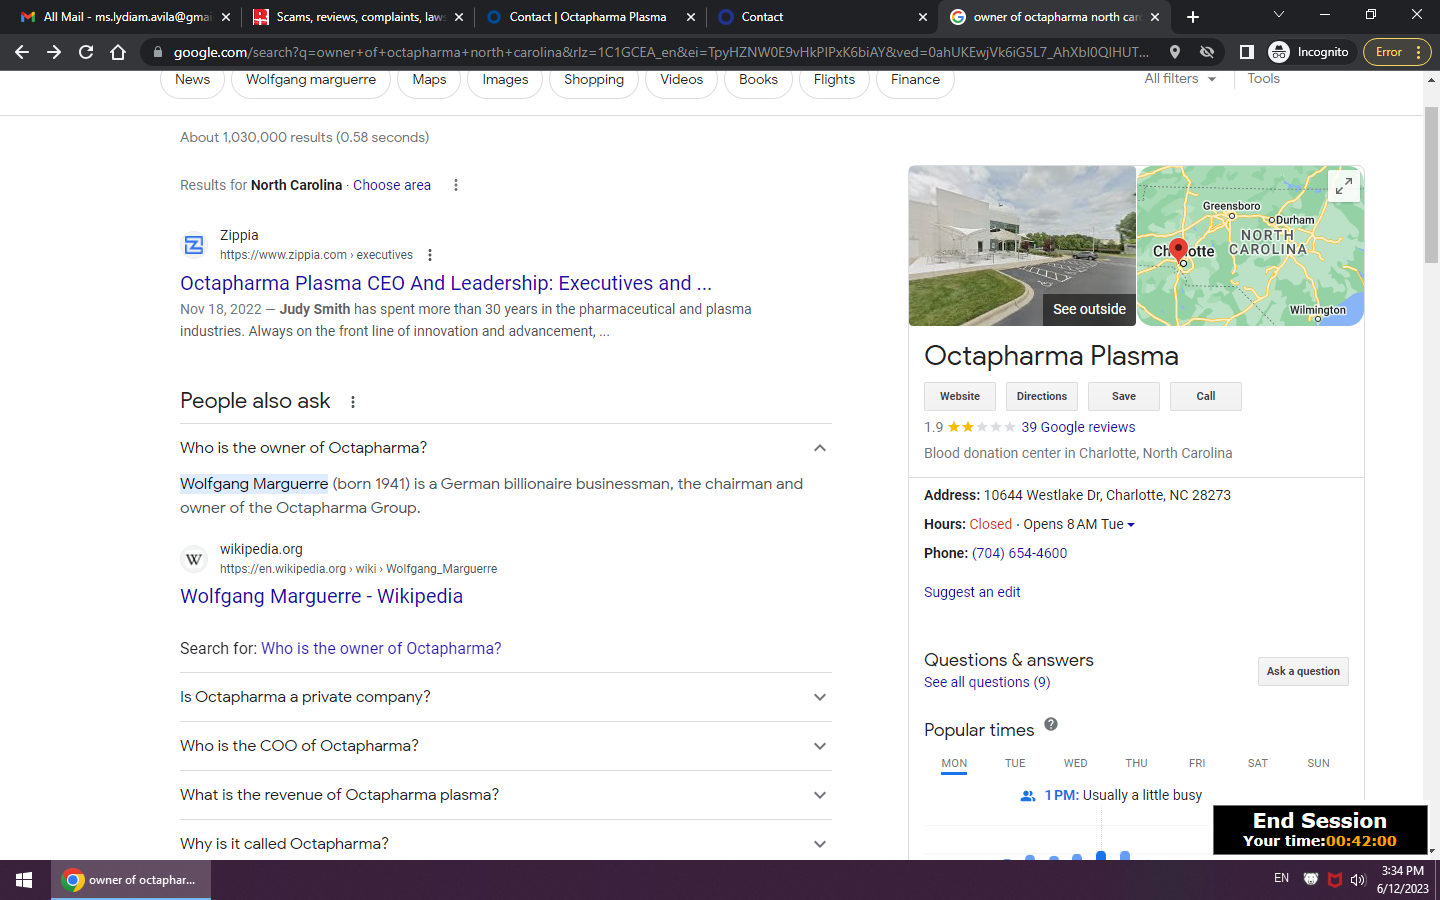Click the Directions button
Screen dimensions: 1440x900
(x=1042, y=396)
